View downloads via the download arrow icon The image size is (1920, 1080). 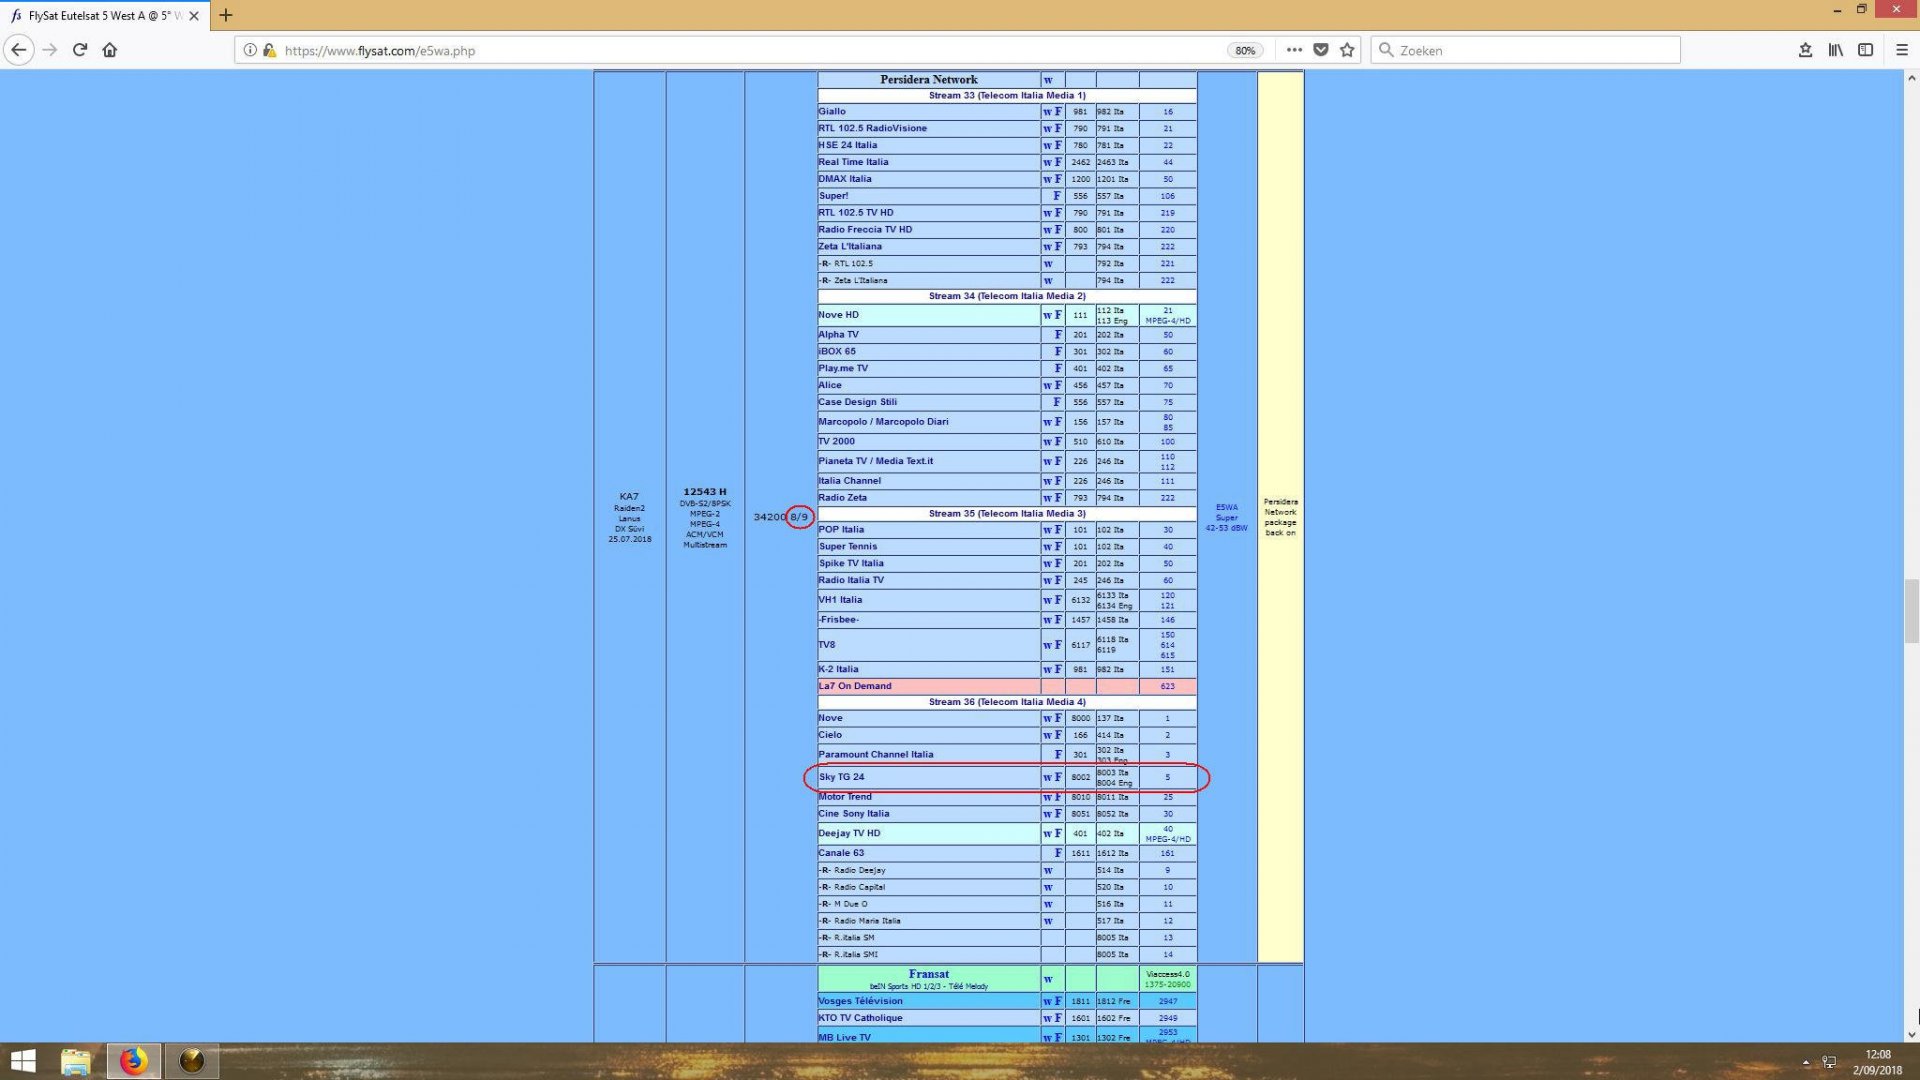coord(1806,50)
